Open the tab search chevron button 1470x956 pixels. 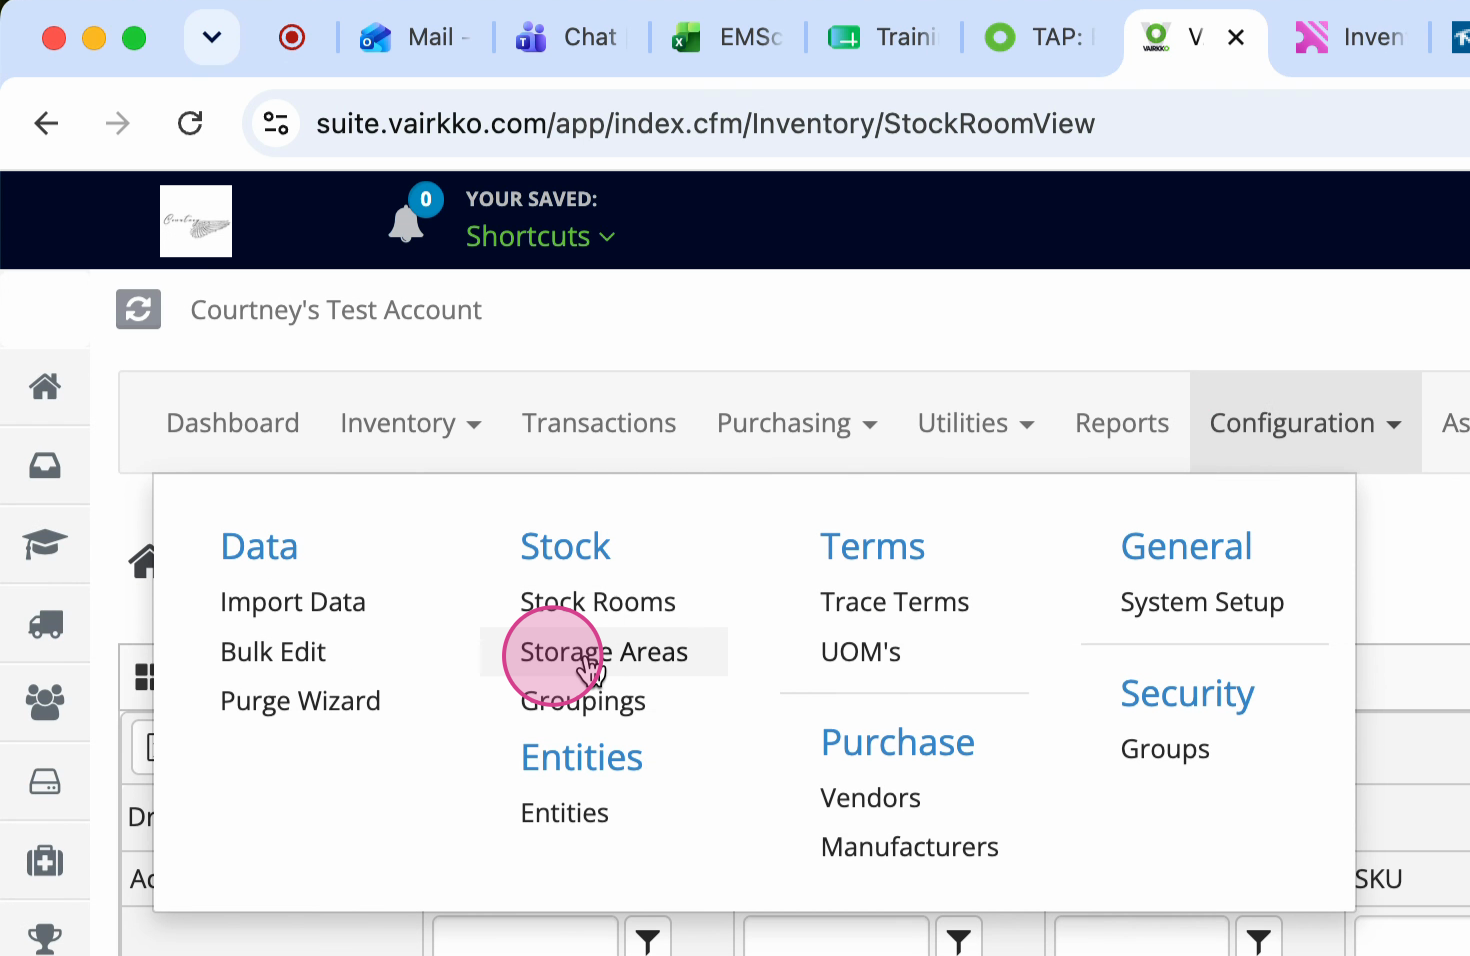coord(212,38)
